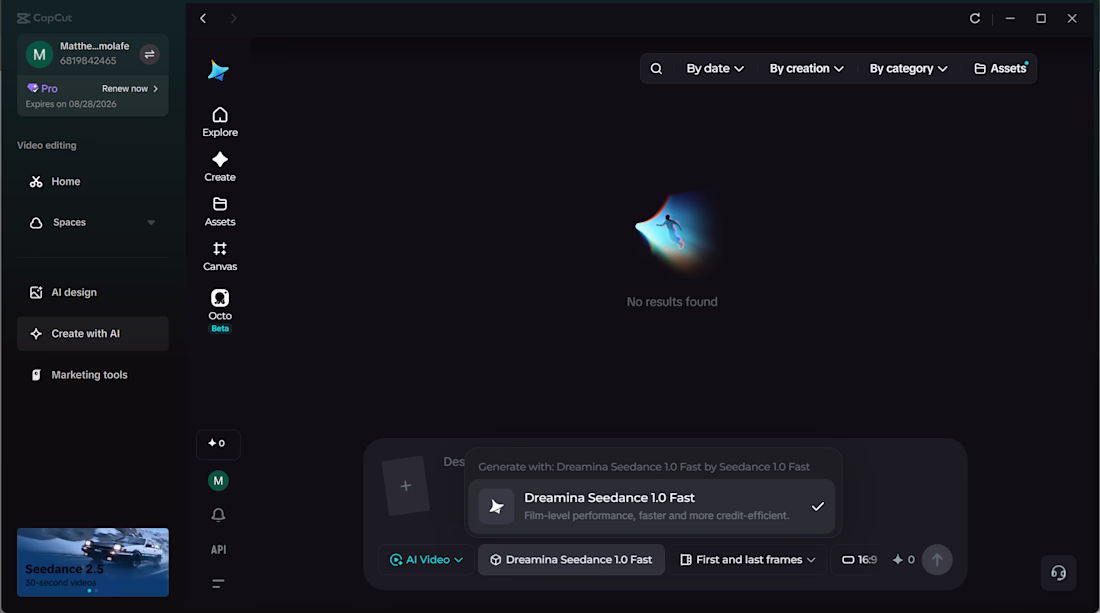Open Marketing tools

click(93, 375)
